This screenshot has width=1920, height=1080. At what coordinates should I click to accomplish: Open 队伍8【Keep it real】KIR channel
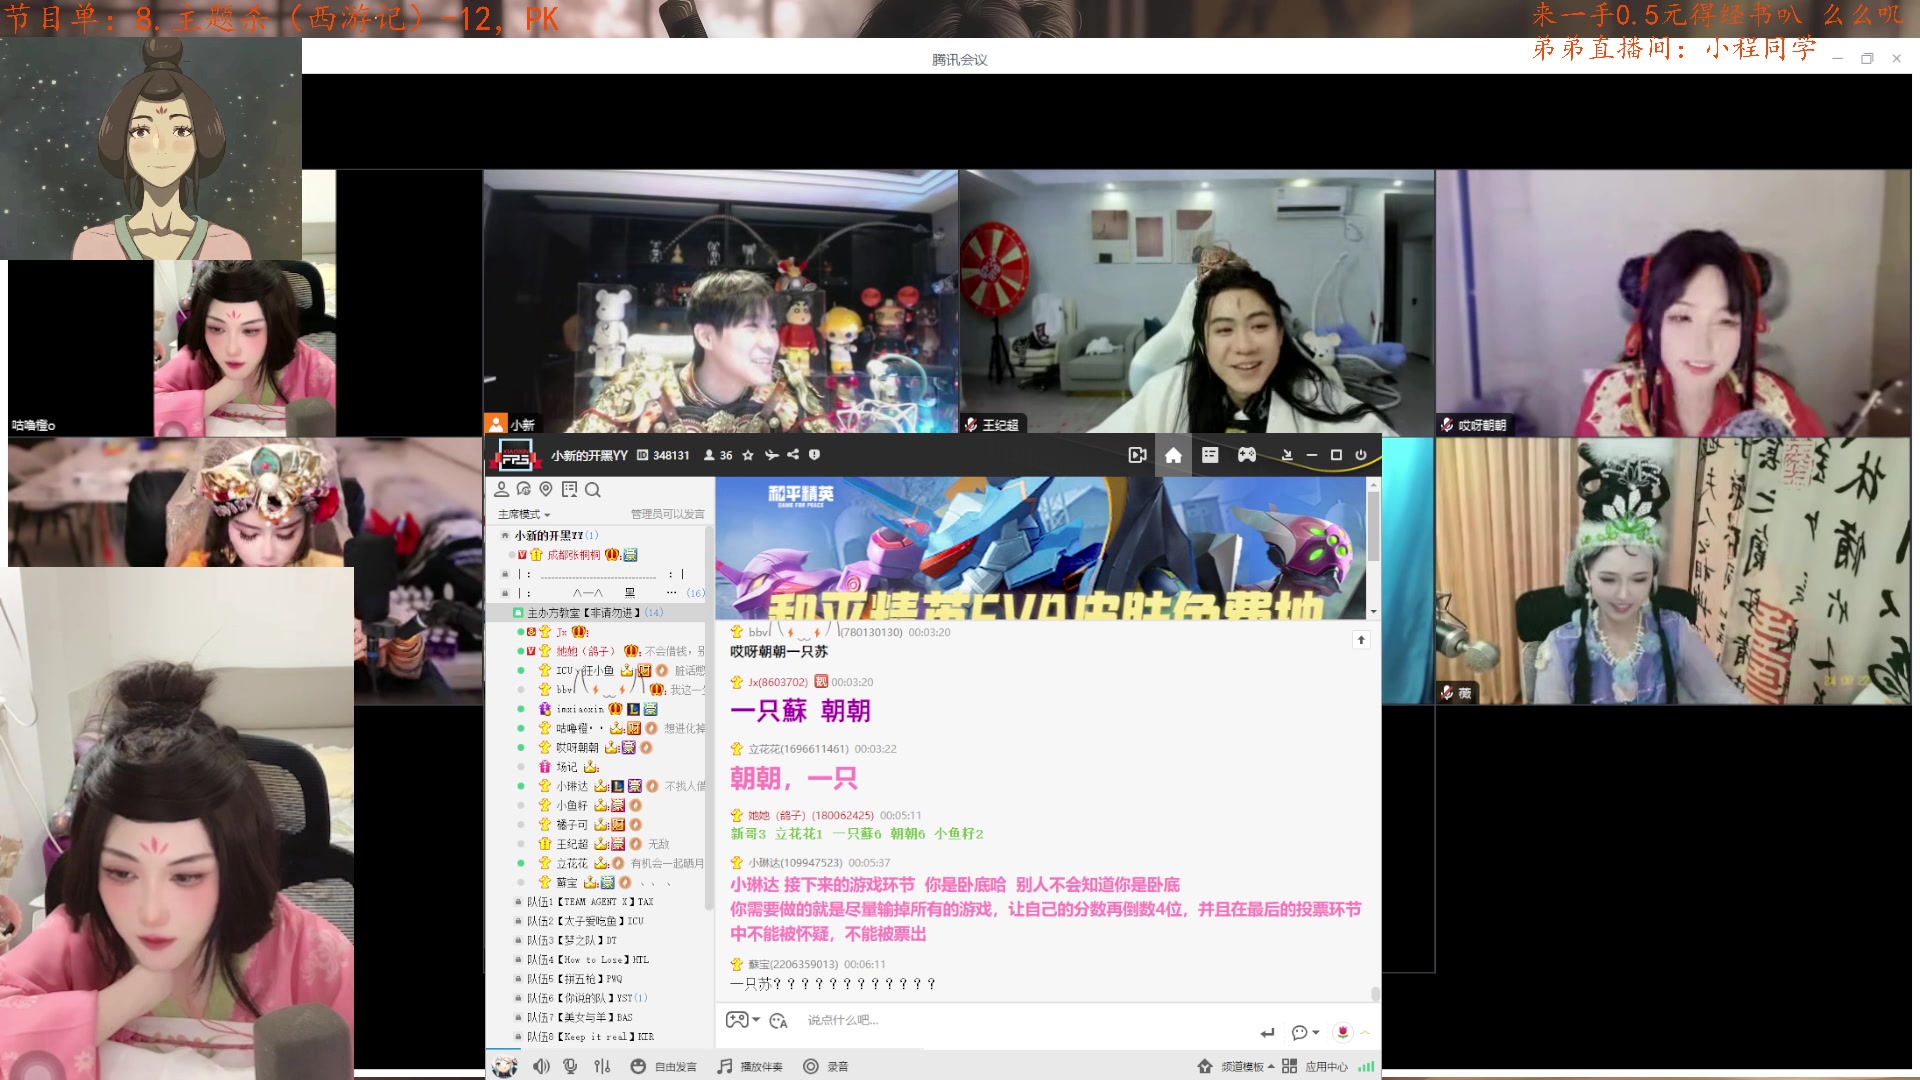[x=590, y=1036]
